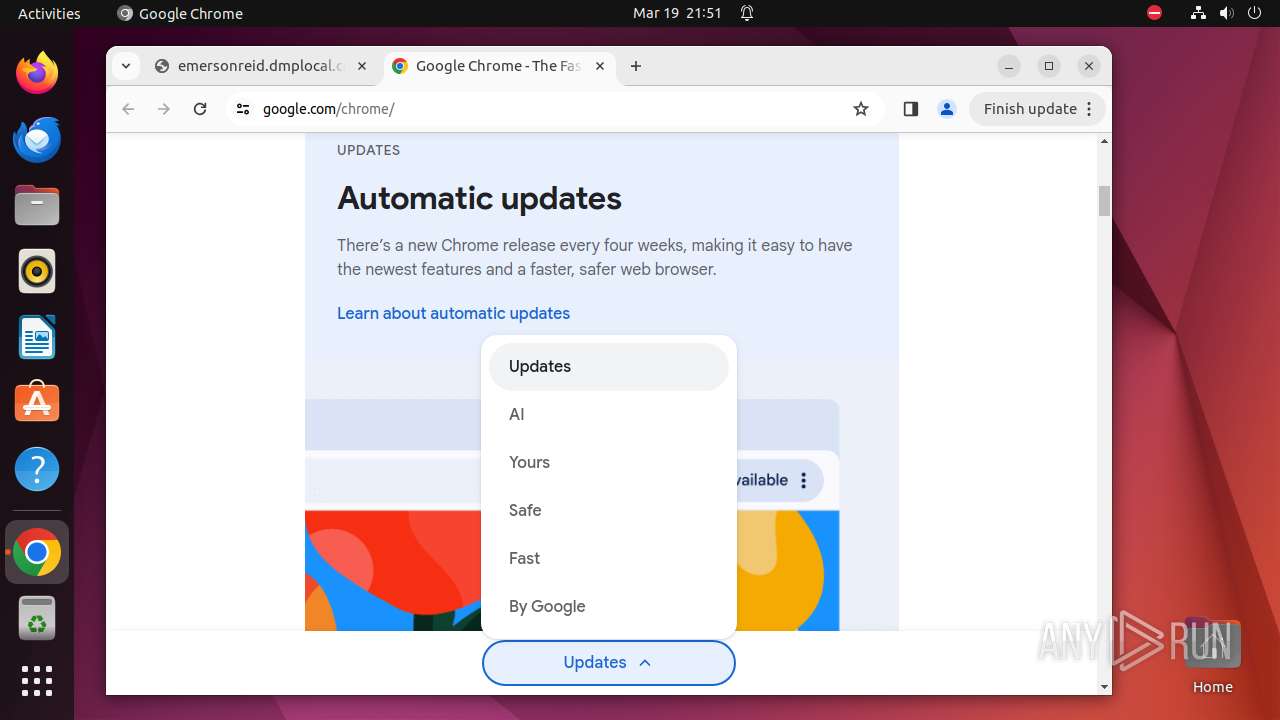This screenshot has width=1280, height=720.
Task: Open Firefox from the dock
Action: click(37, 73)
